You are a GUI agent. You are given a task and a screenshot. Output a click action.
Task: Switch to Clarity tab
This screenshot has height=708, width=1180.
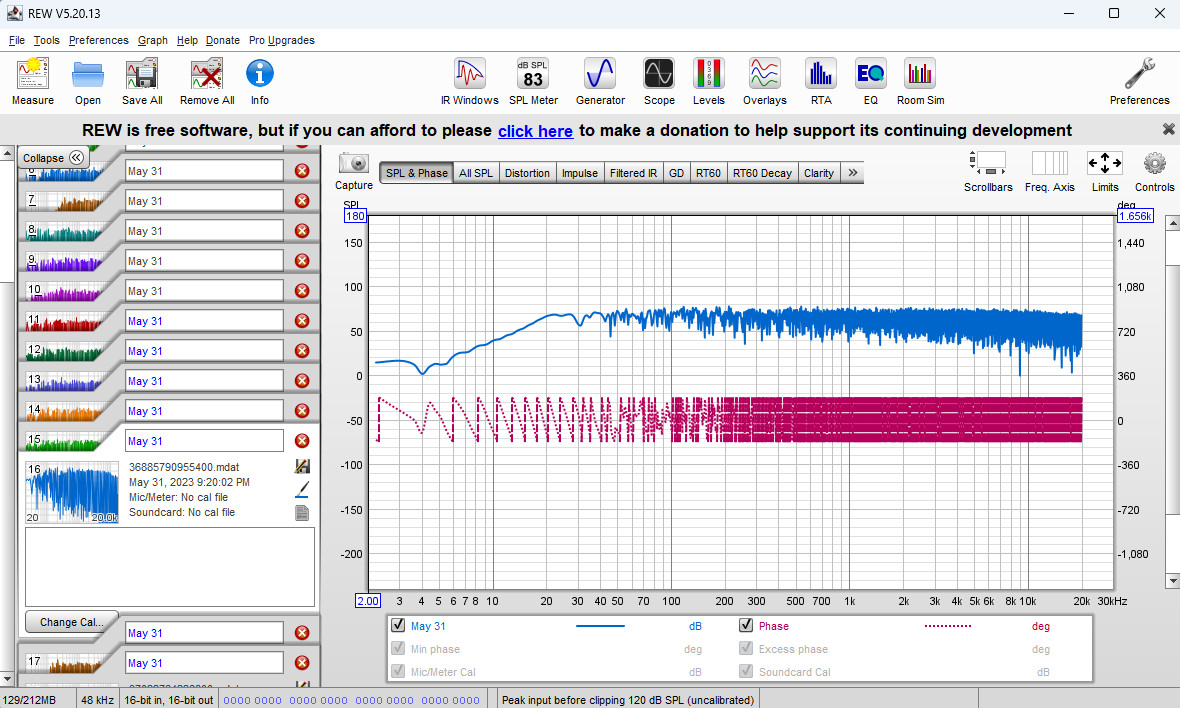[818, 173]
